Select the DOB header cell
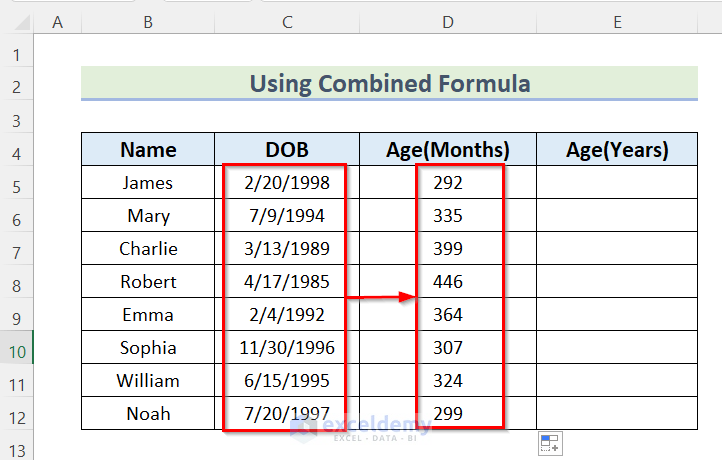 tap(287, 150)
